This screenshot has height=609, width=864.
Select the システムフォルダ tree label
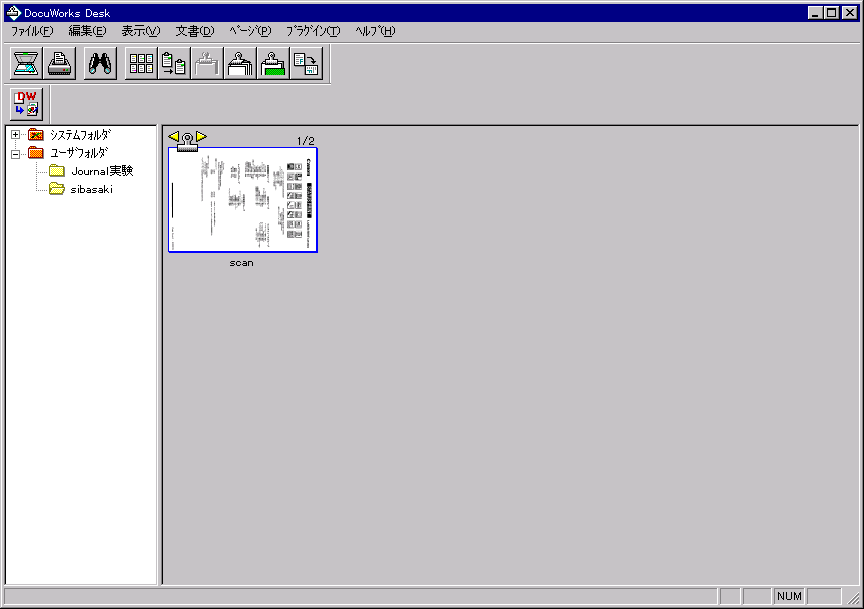pyautogui.click(x=80, y=134)
